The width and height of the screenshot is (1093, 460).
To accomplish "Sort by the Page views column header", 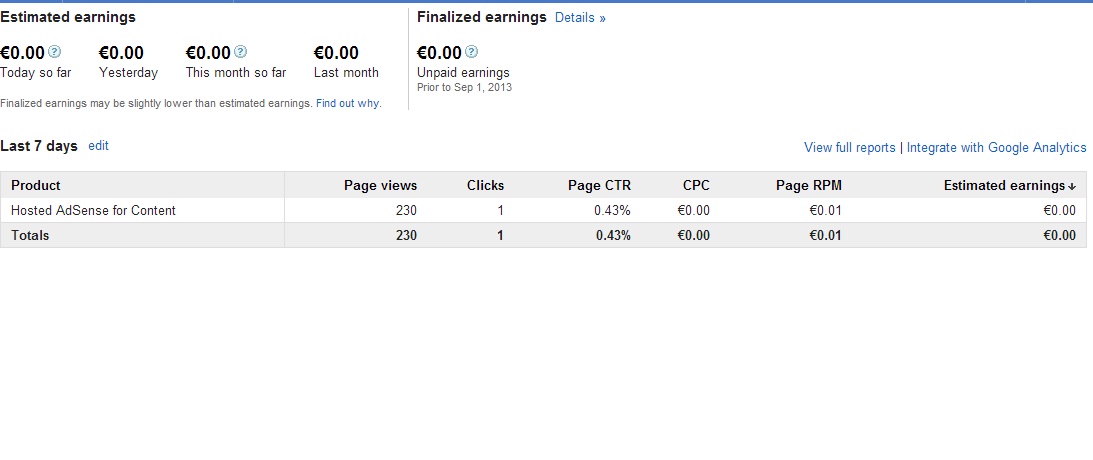I will point(380,185).
